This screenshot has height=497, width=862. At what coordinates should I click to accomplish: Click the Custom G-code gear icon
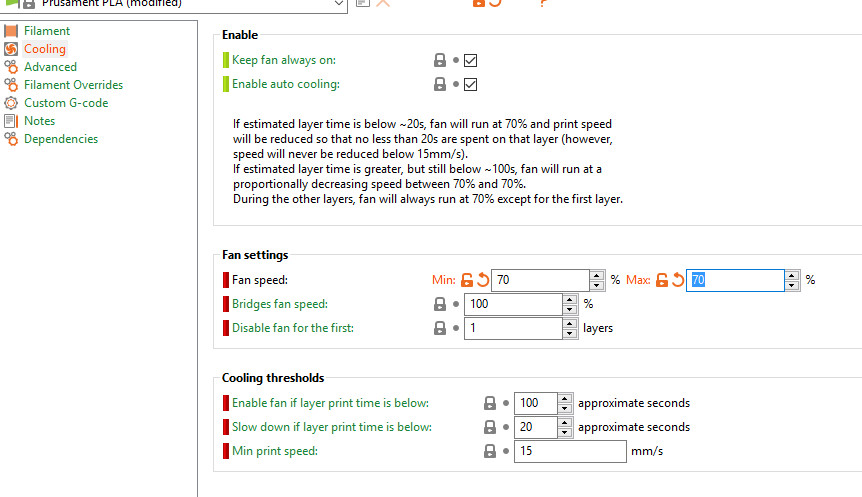[11, 103]
